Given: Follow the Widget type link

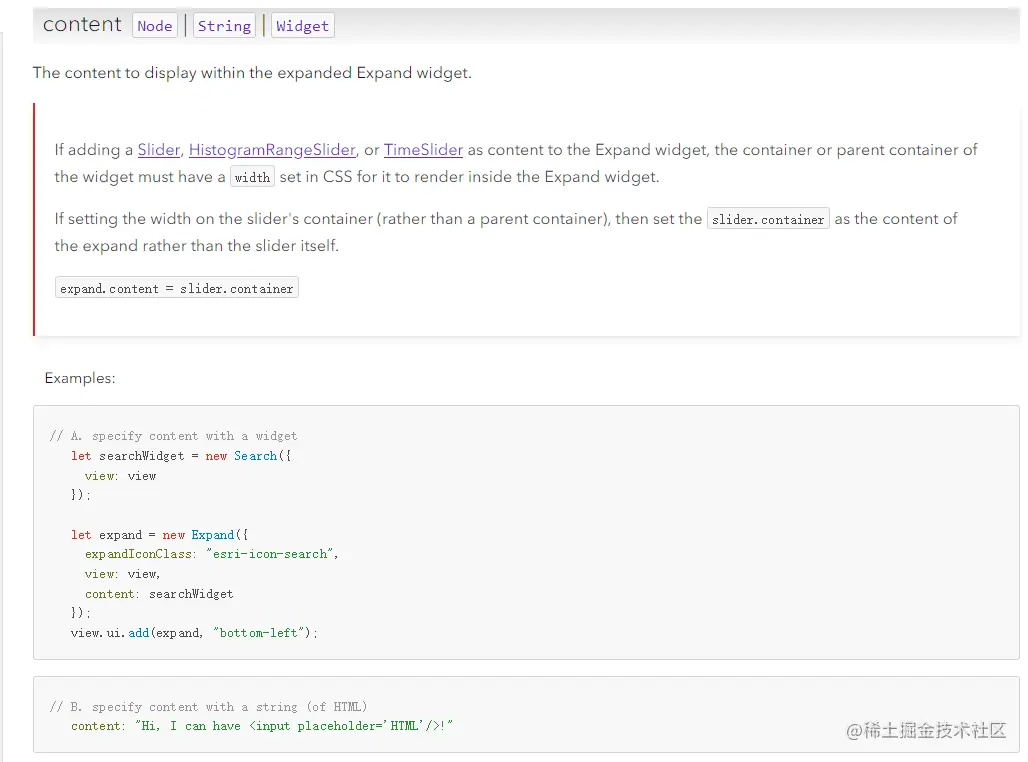Looking at the screenshot, I should coord(302,26).
